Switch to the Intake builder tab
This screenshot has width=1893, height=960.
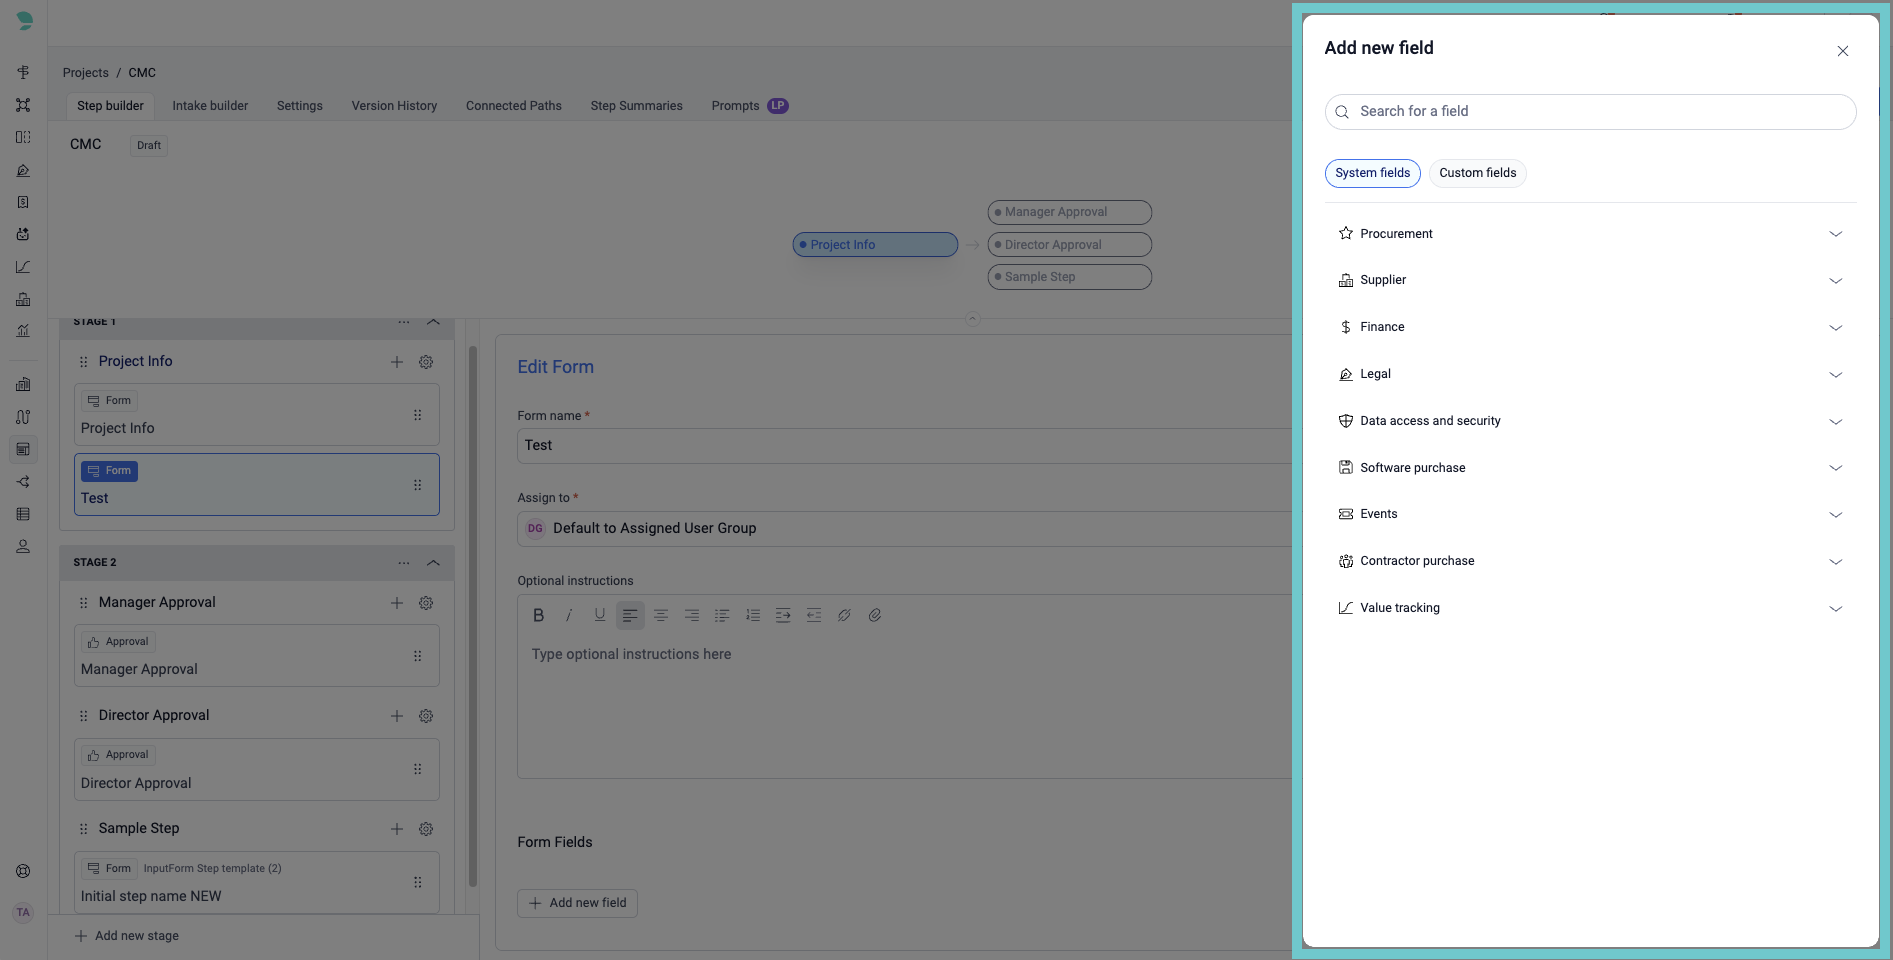pos(210,106)
